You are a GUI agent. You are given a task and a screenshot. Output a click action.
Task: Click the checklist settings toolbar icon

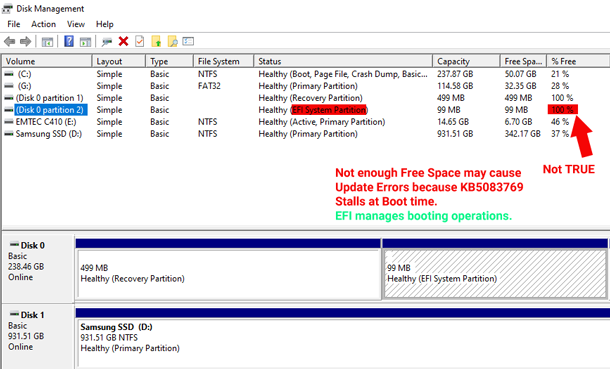click(188, 41)
